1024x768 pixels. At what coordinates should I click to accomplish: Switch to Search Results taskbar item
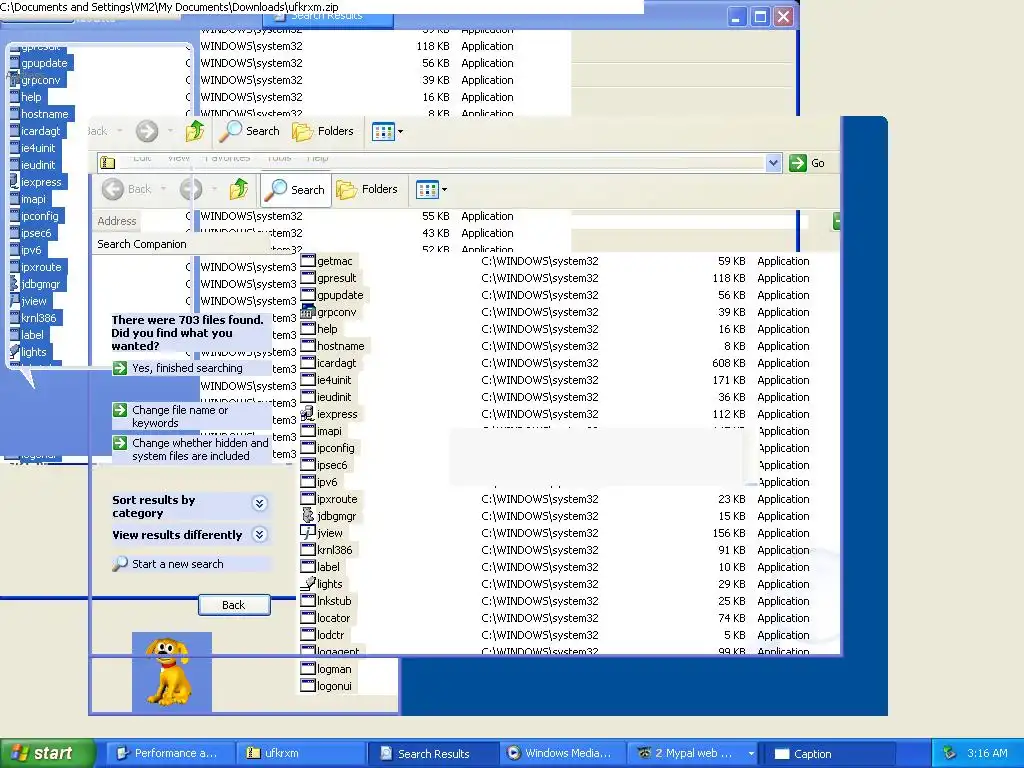(x=432, y=754)
